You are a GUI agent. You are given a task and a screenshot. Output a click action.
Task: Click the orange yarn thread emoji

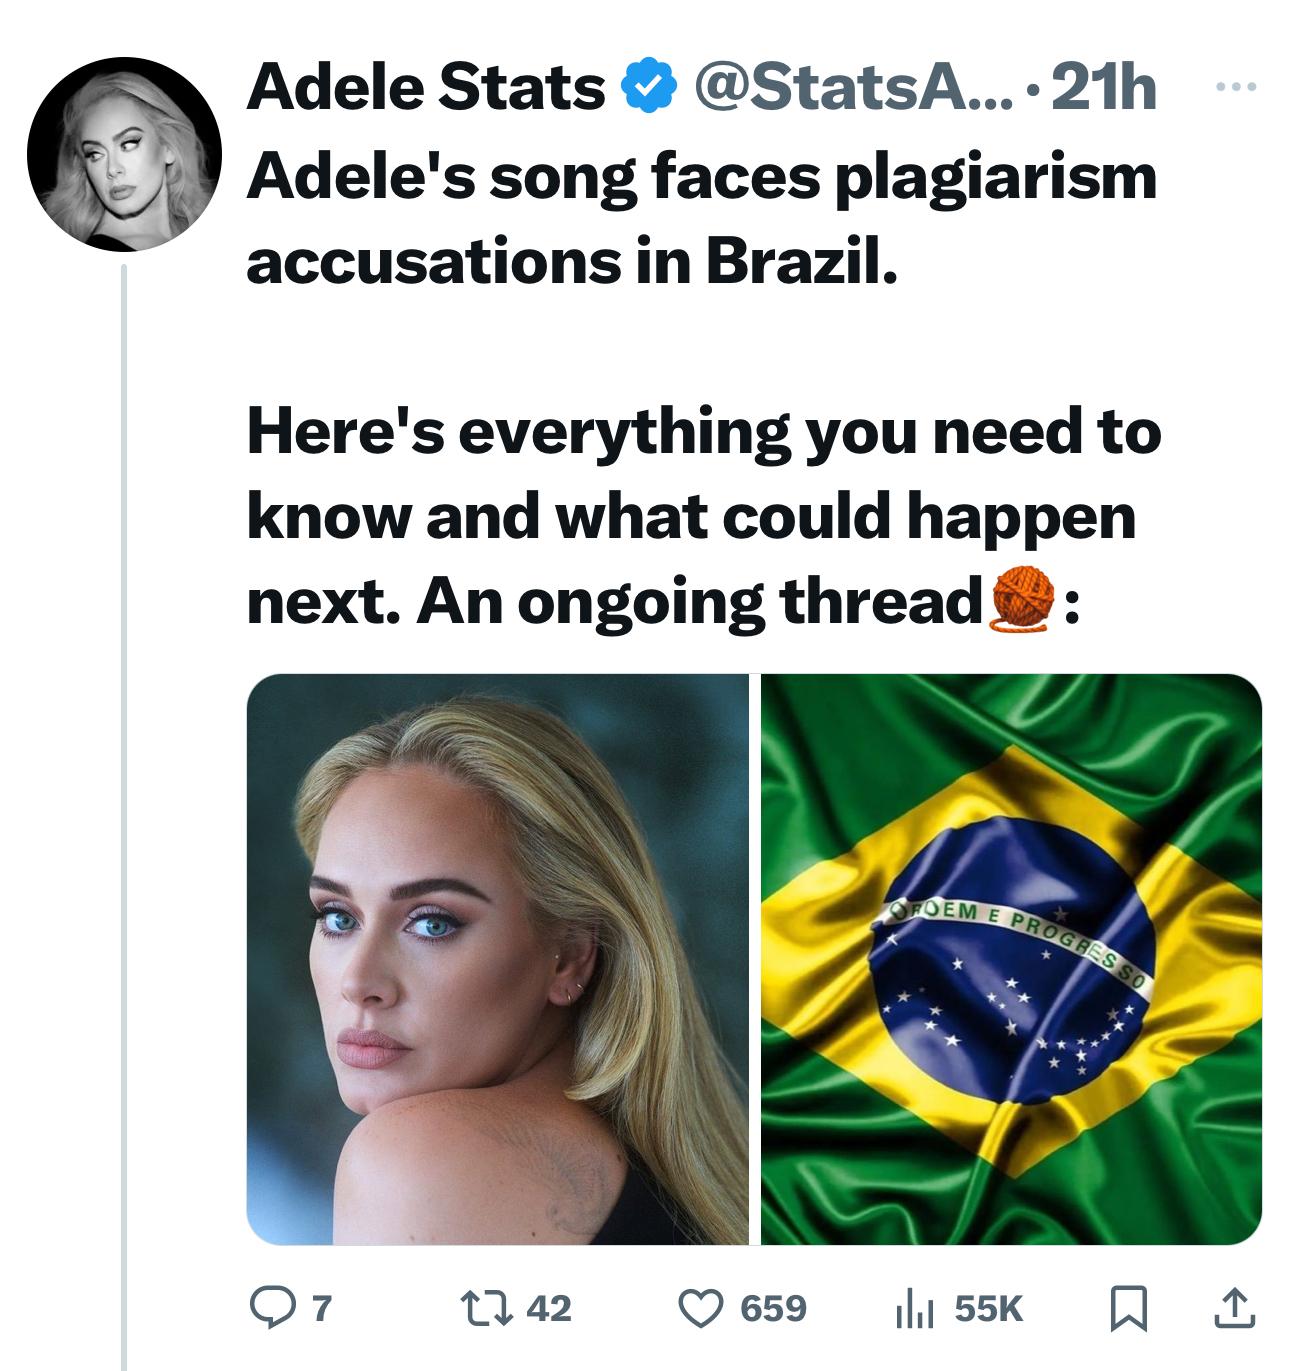(1024, 599)
